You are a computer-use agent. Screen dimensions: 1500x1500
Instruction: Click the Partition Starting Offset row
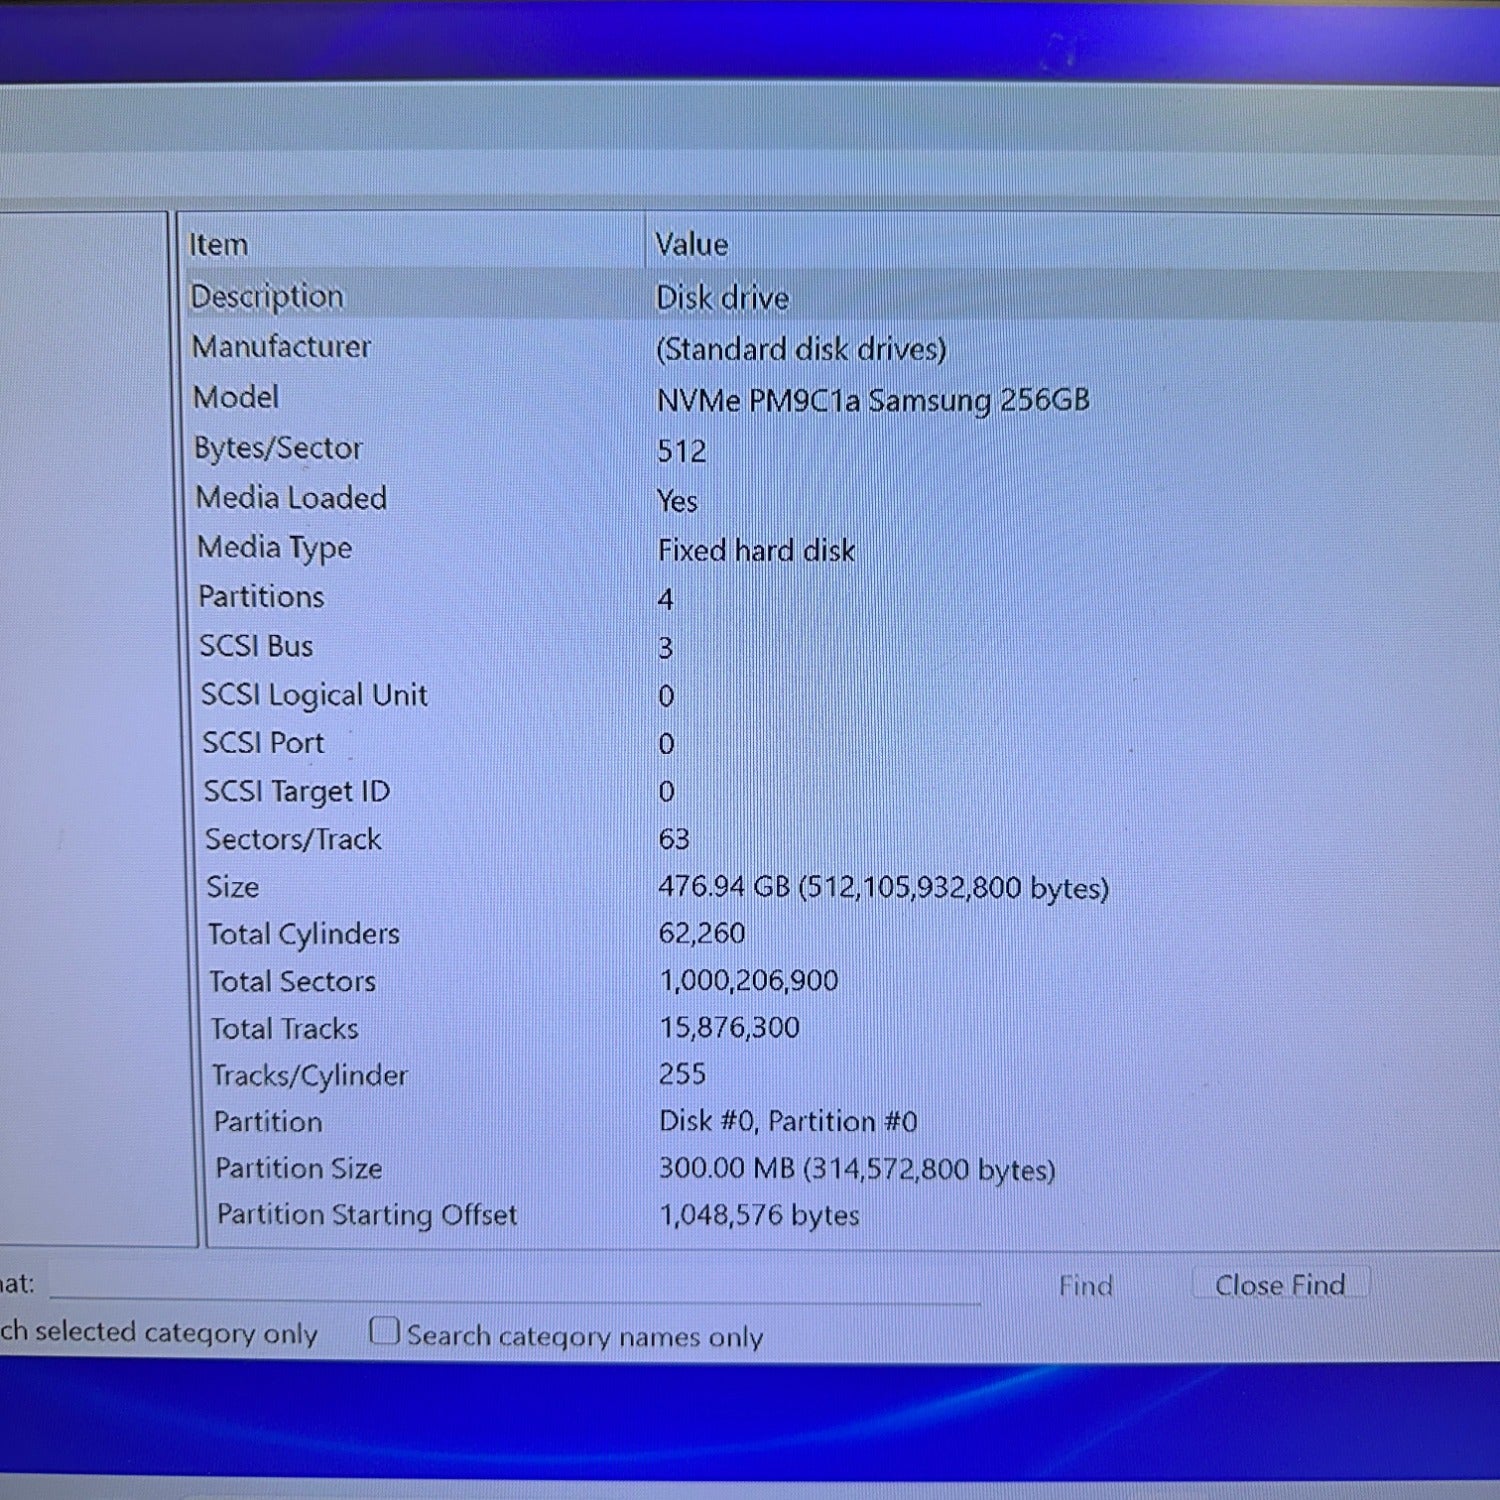point(367,1215)
